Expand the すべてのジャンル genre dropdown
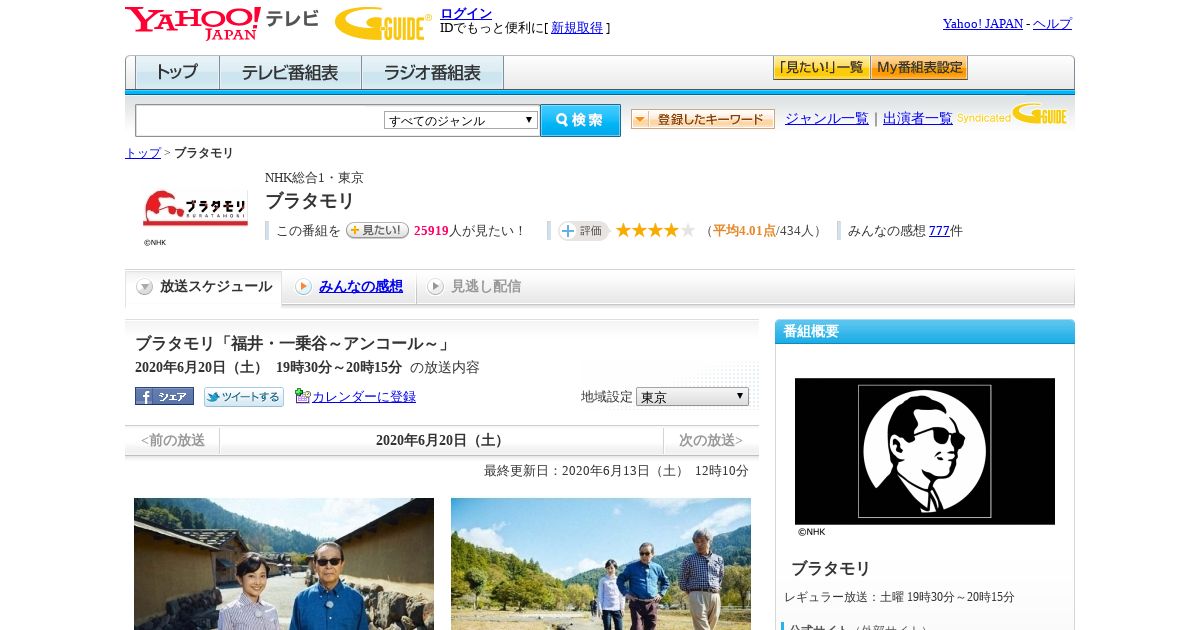This screenshot has width=1200, height=630. click(x=461, y=120)
